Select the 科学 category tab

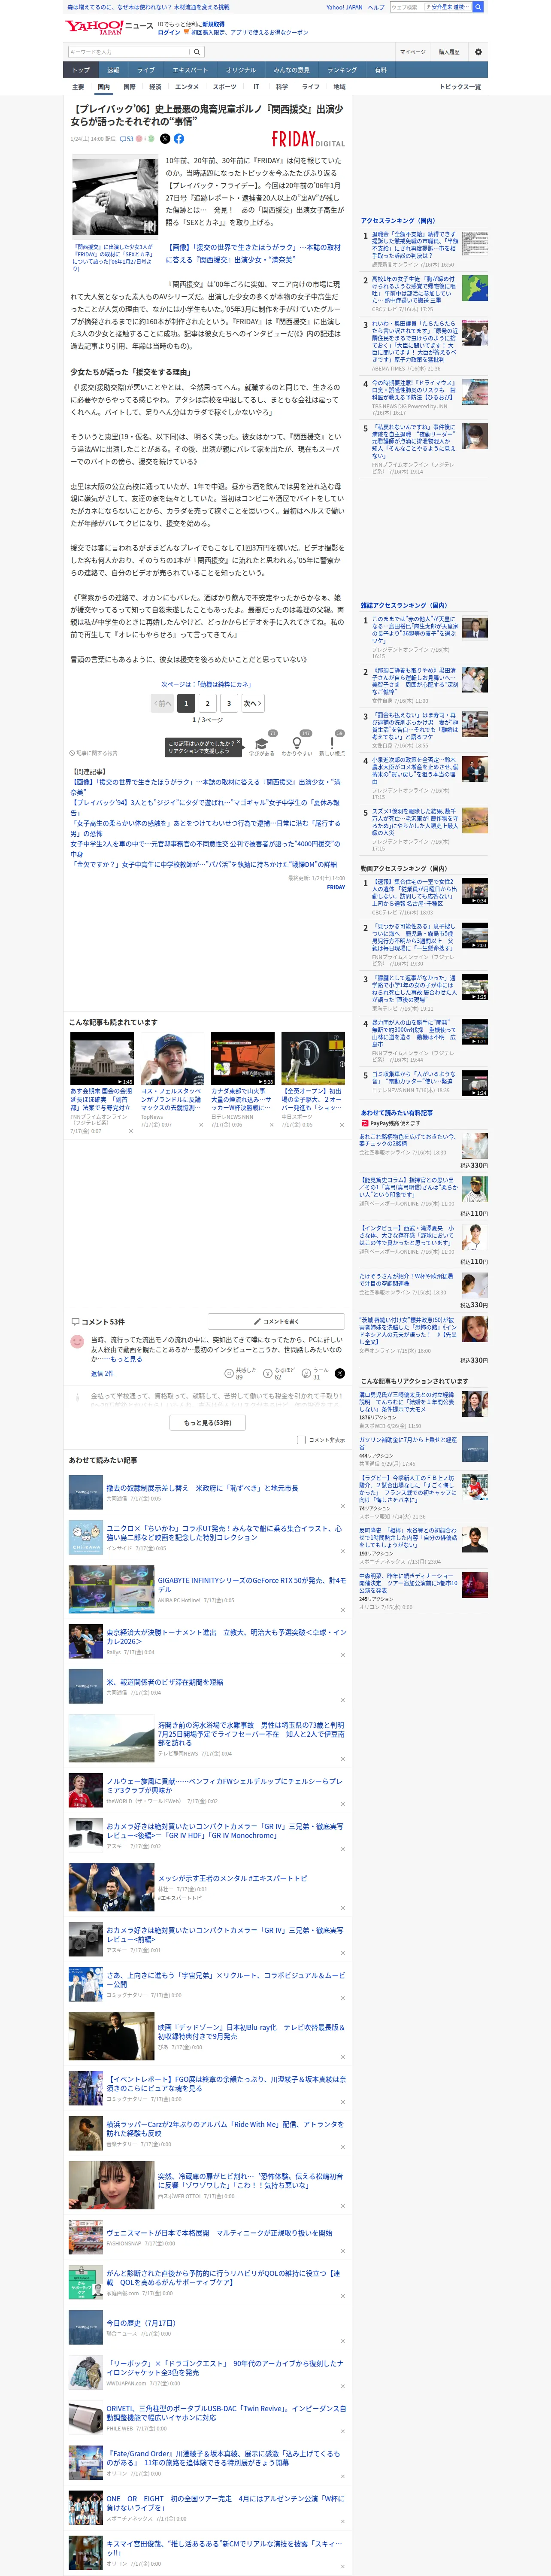(282, 87)
